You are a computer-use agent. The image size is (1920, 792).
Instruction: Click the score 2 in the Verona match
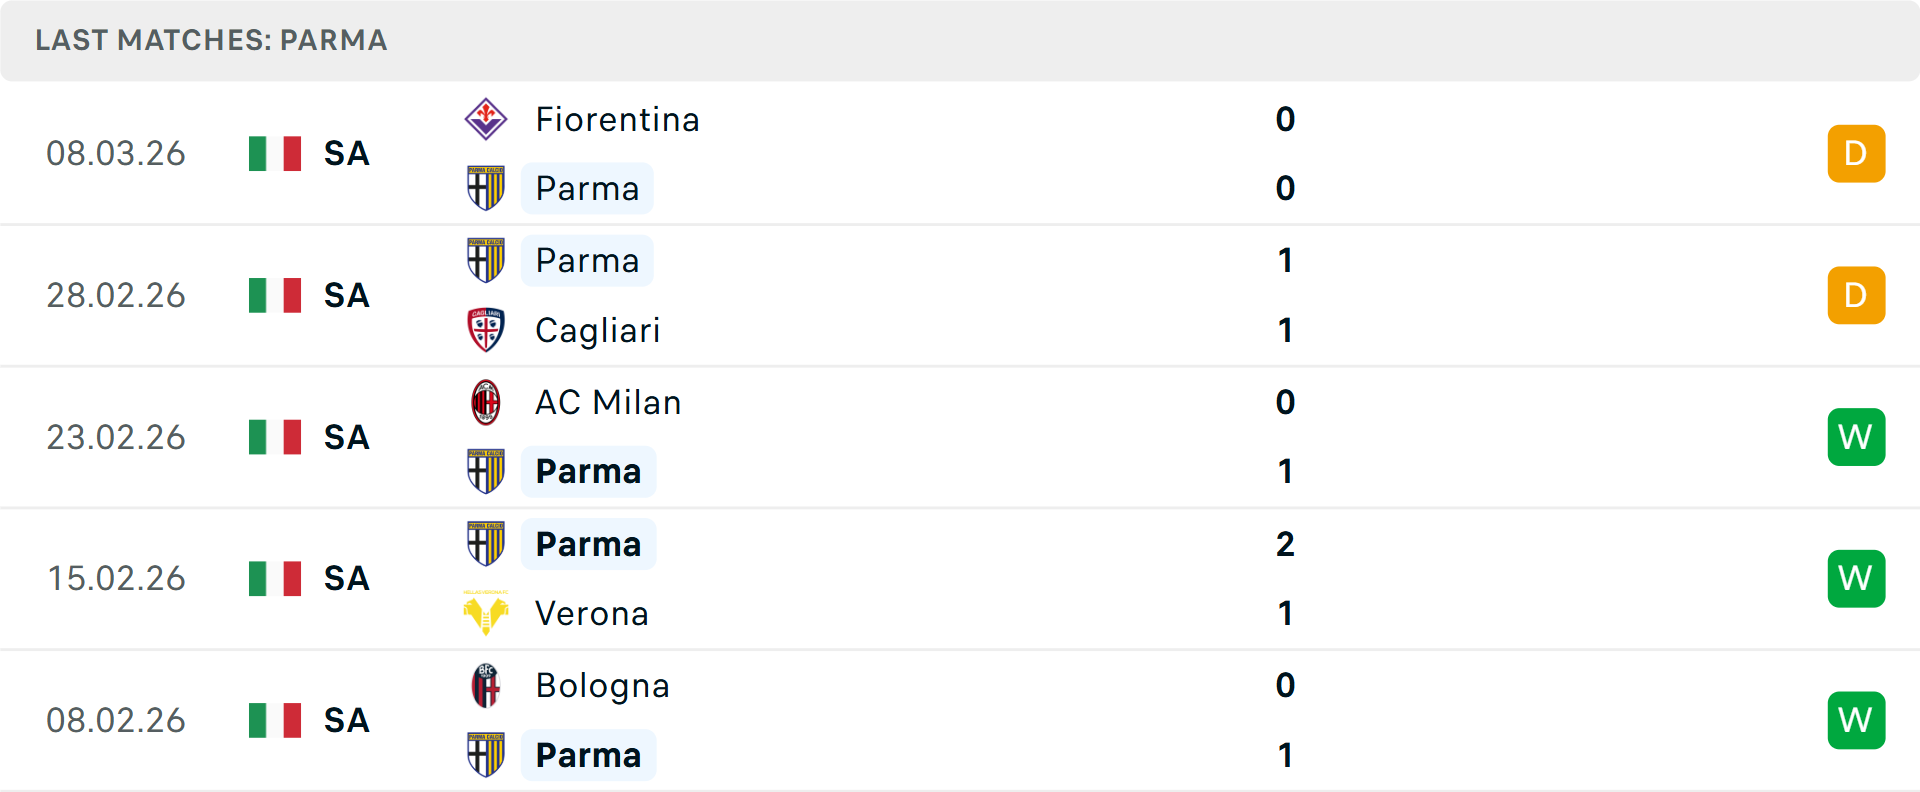(x=1284, y=544)
